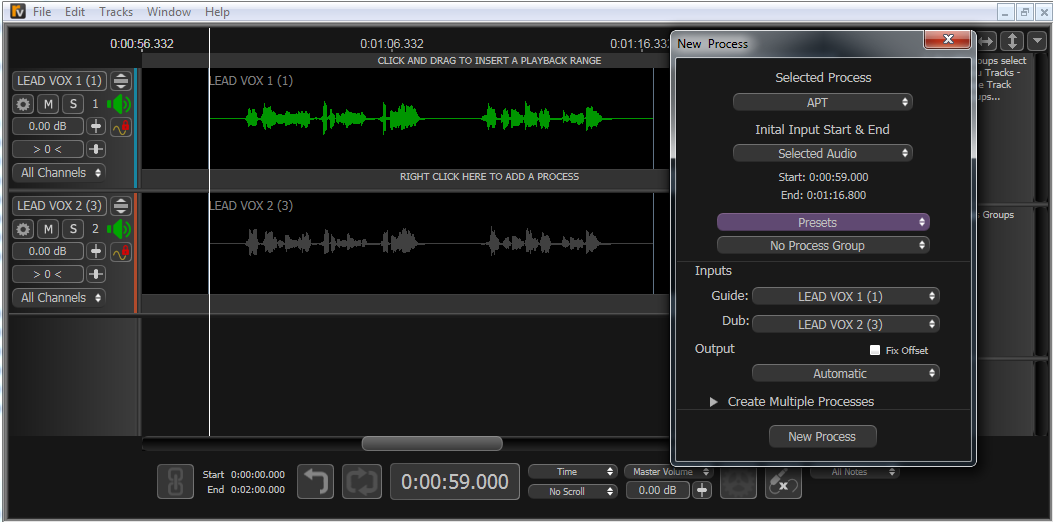The height and width of the screenshot is (522, 1053).
Task: Open the Presets dropdown
Action: coord(822,222)
